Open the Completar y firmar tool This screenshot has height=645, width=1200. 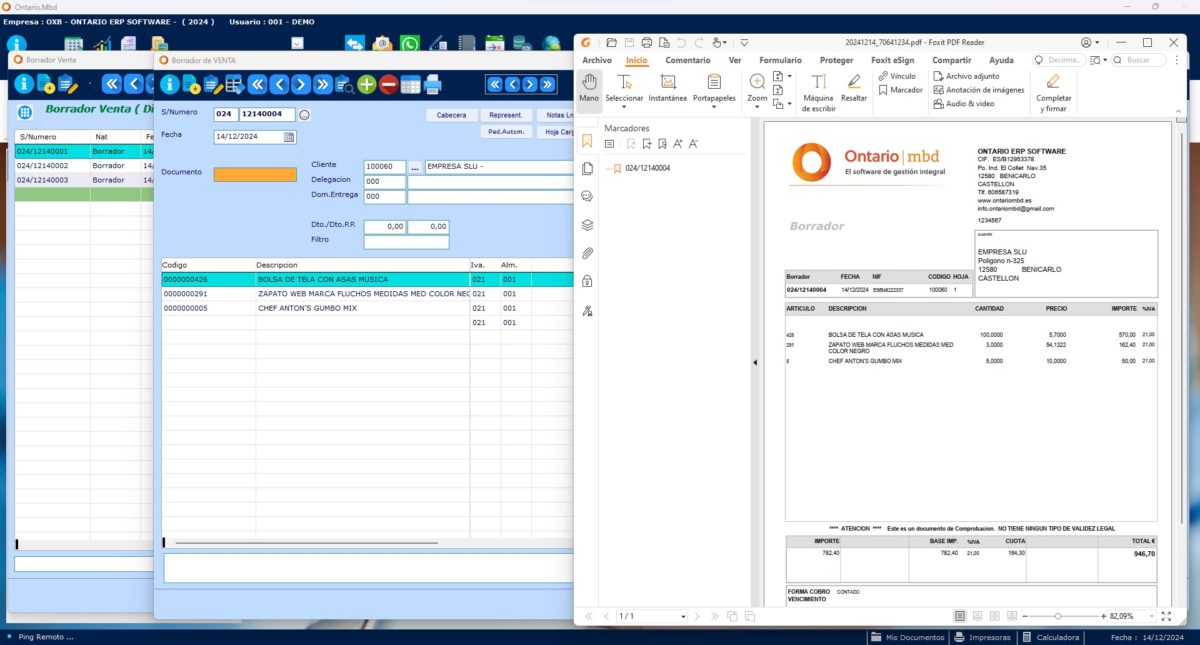[x=1053, y=92]
